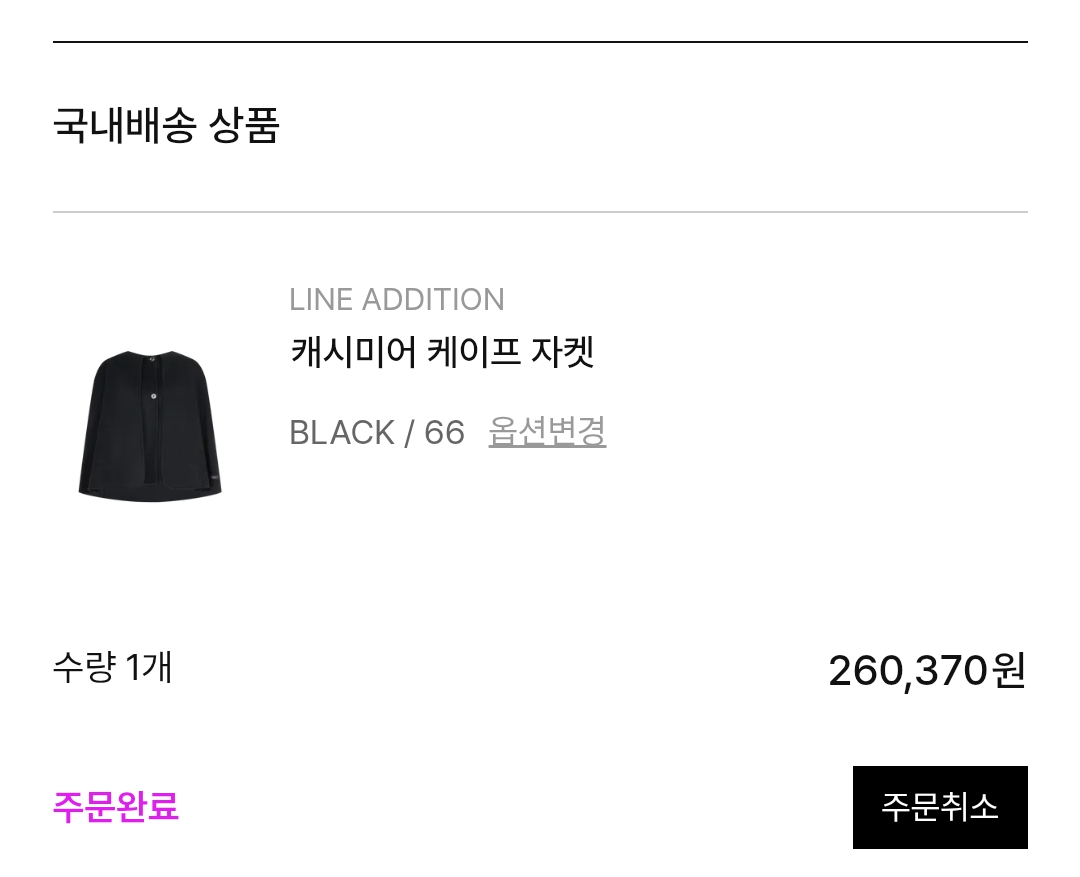1080x877 pixels.
Task: Click the 주문완료 order status label
Action: 116,806
